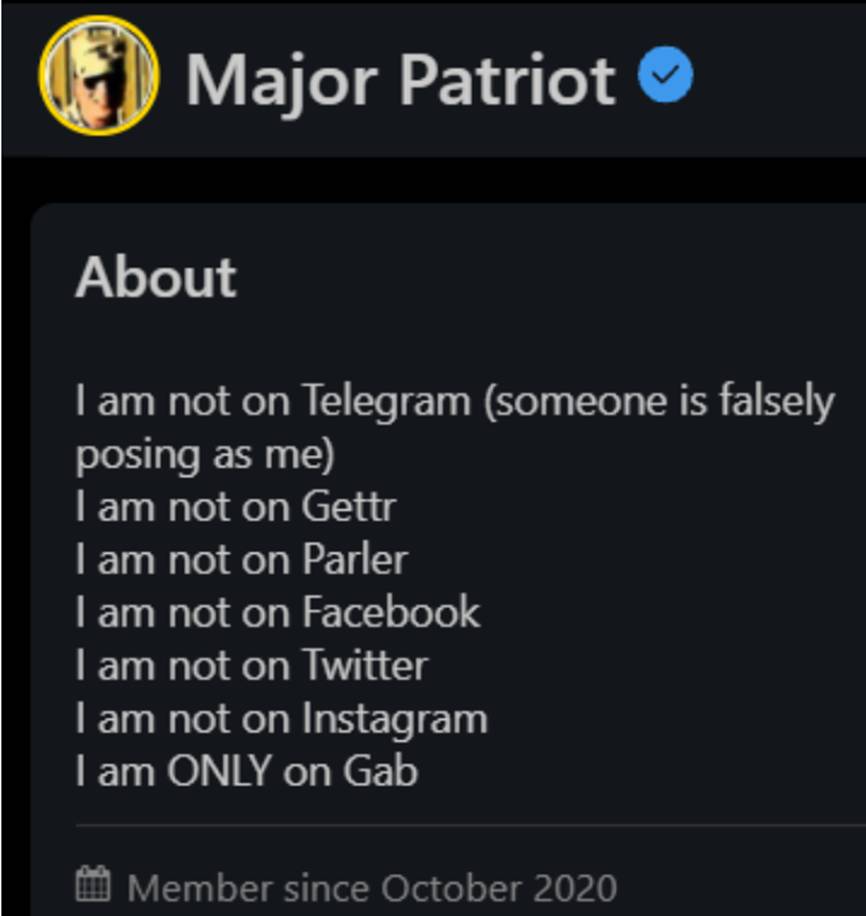Click the Member since October 2020 text

tap(372, 887)
